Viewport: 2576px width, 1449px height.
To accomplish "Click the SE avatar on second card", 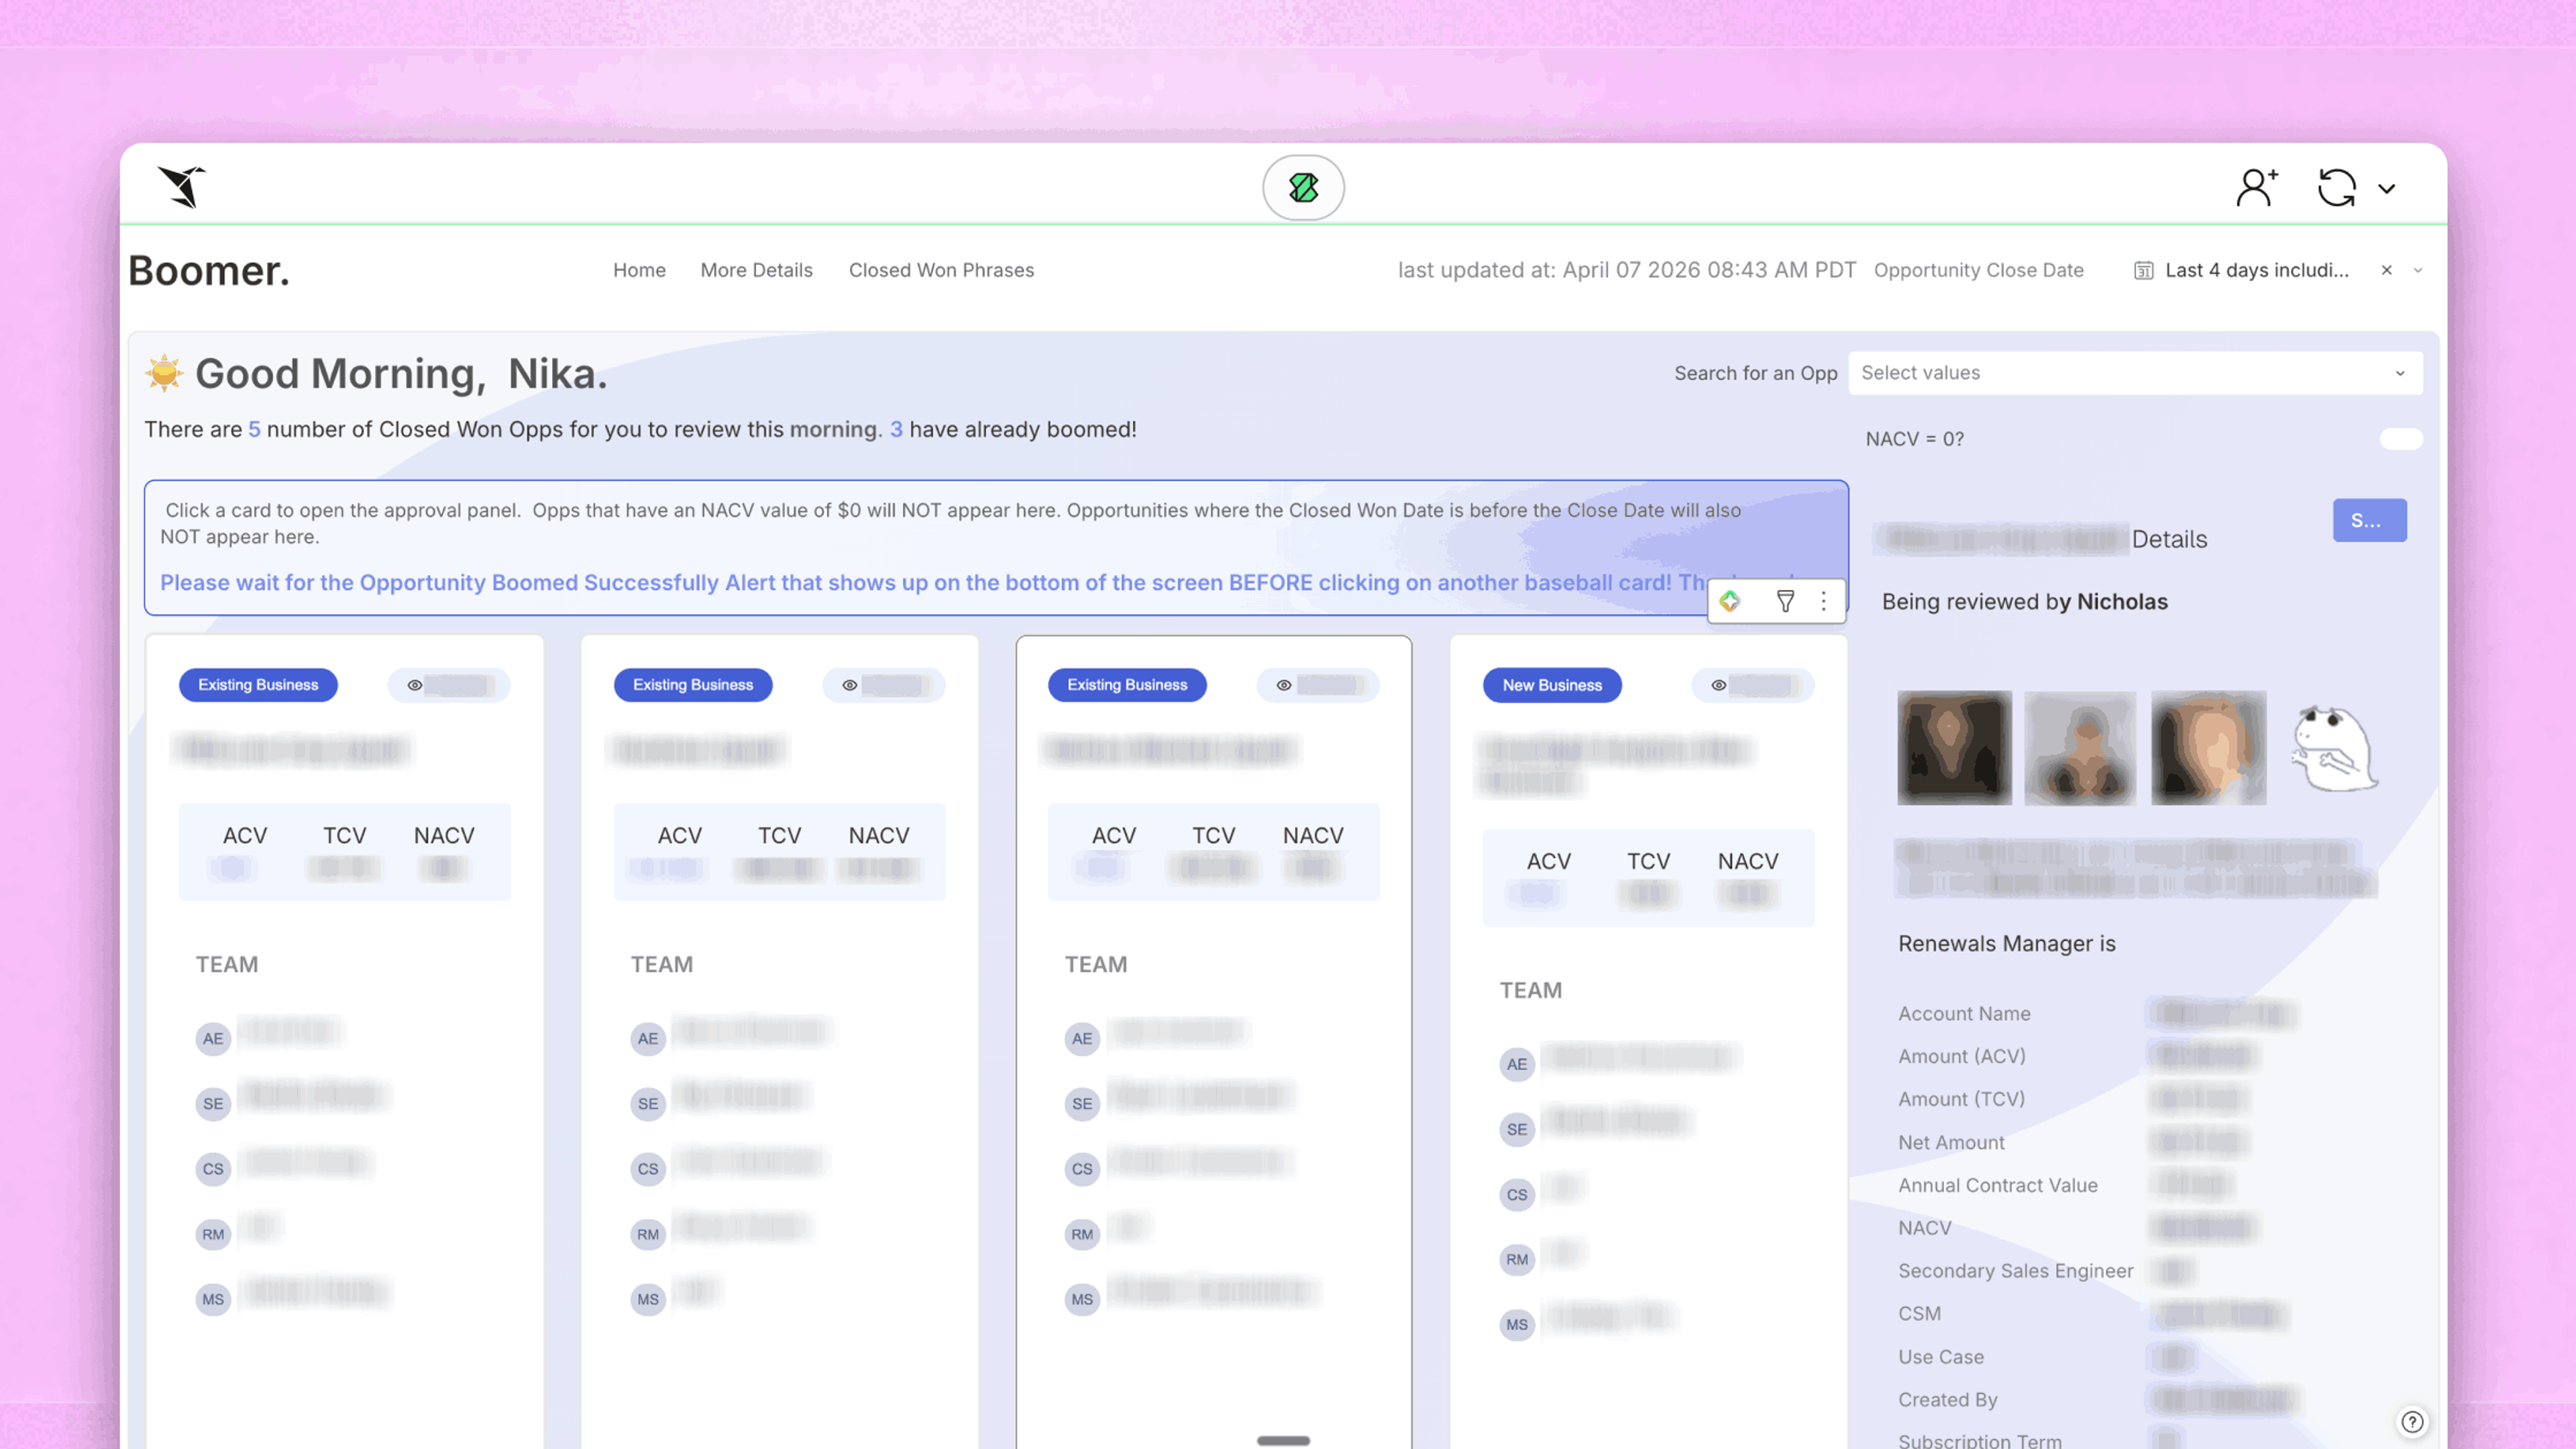I will (x=648, y=1103).
